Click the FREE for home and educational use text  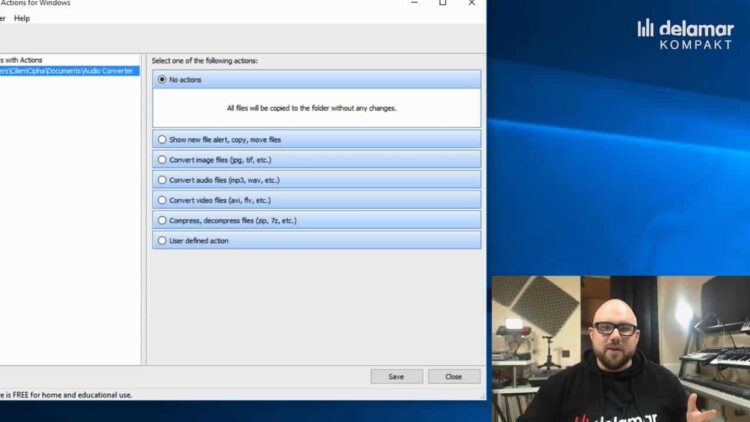click(x=66, y=395)
